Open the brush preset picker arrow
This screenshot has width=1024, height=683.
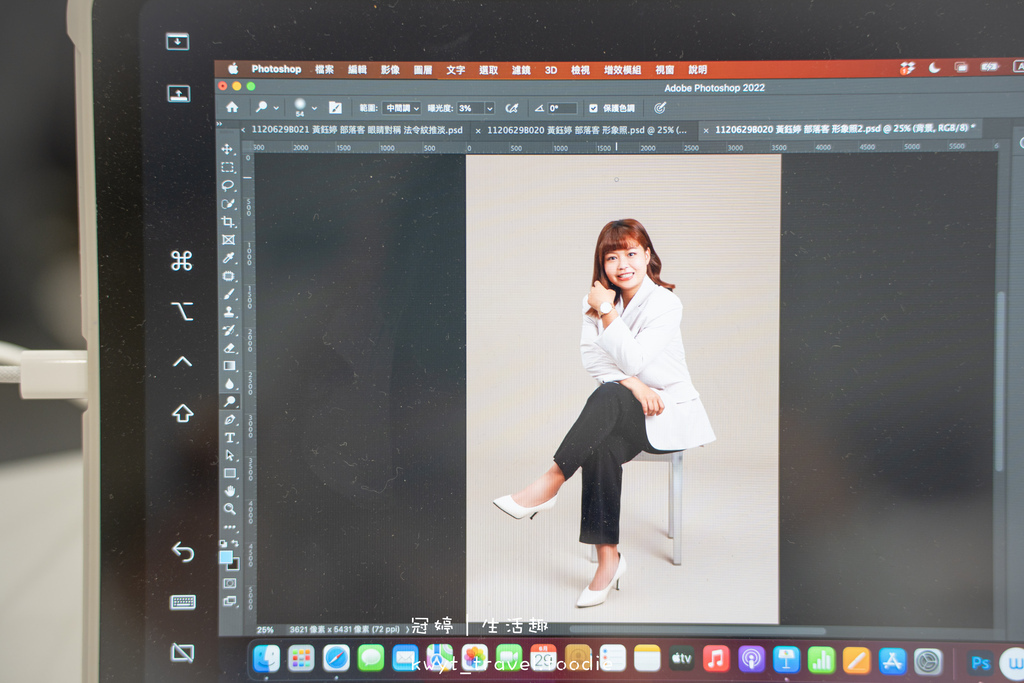pos(314,108)
